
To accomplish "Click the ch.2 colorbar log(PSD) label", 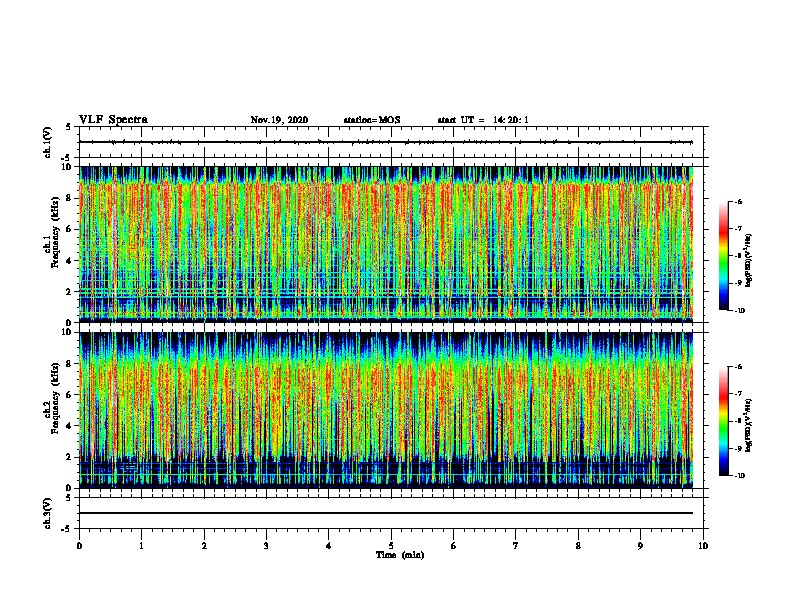I will (x=749, y=426).
